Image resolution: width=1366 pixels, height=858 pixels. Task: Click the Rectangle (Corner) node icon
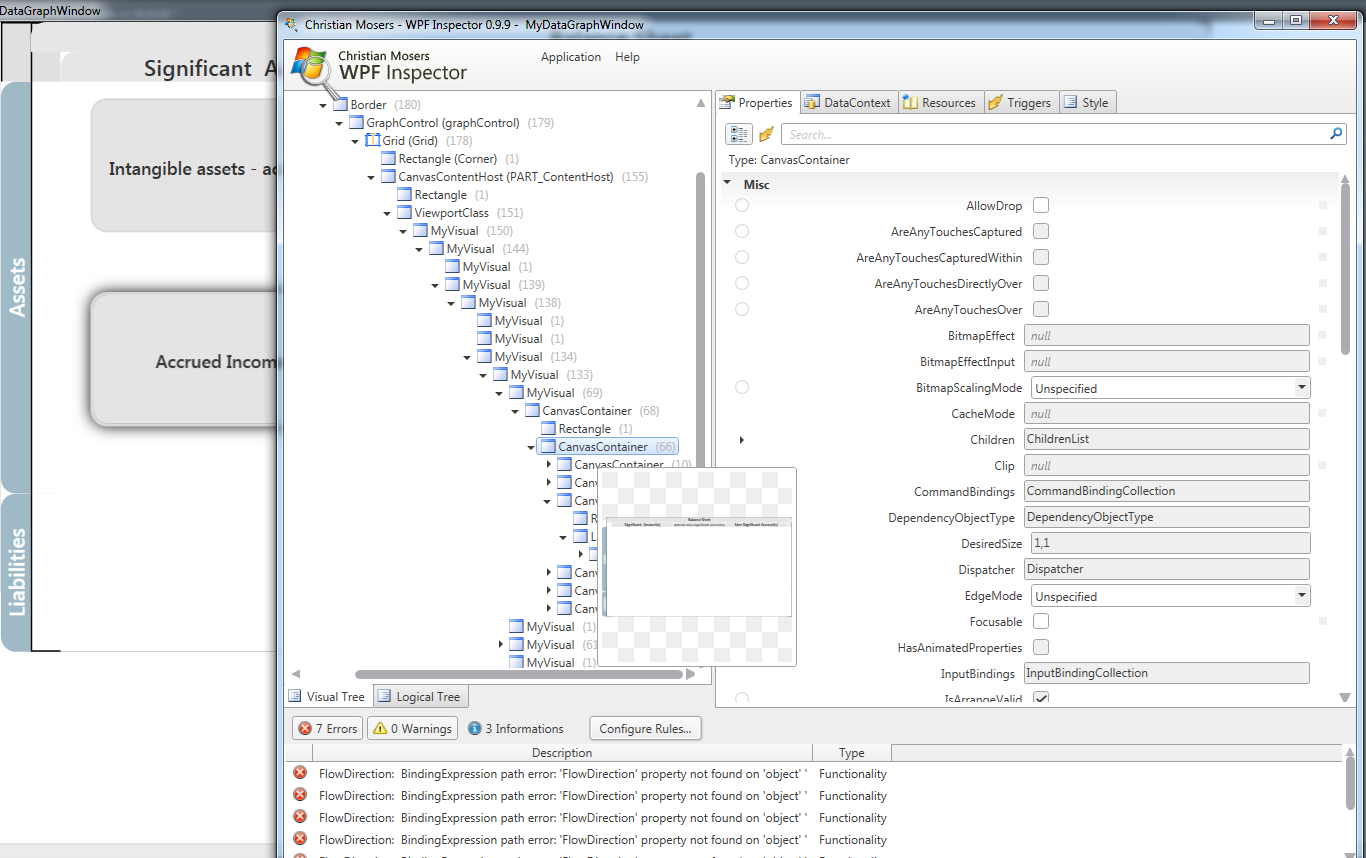[x=388, y=159]
